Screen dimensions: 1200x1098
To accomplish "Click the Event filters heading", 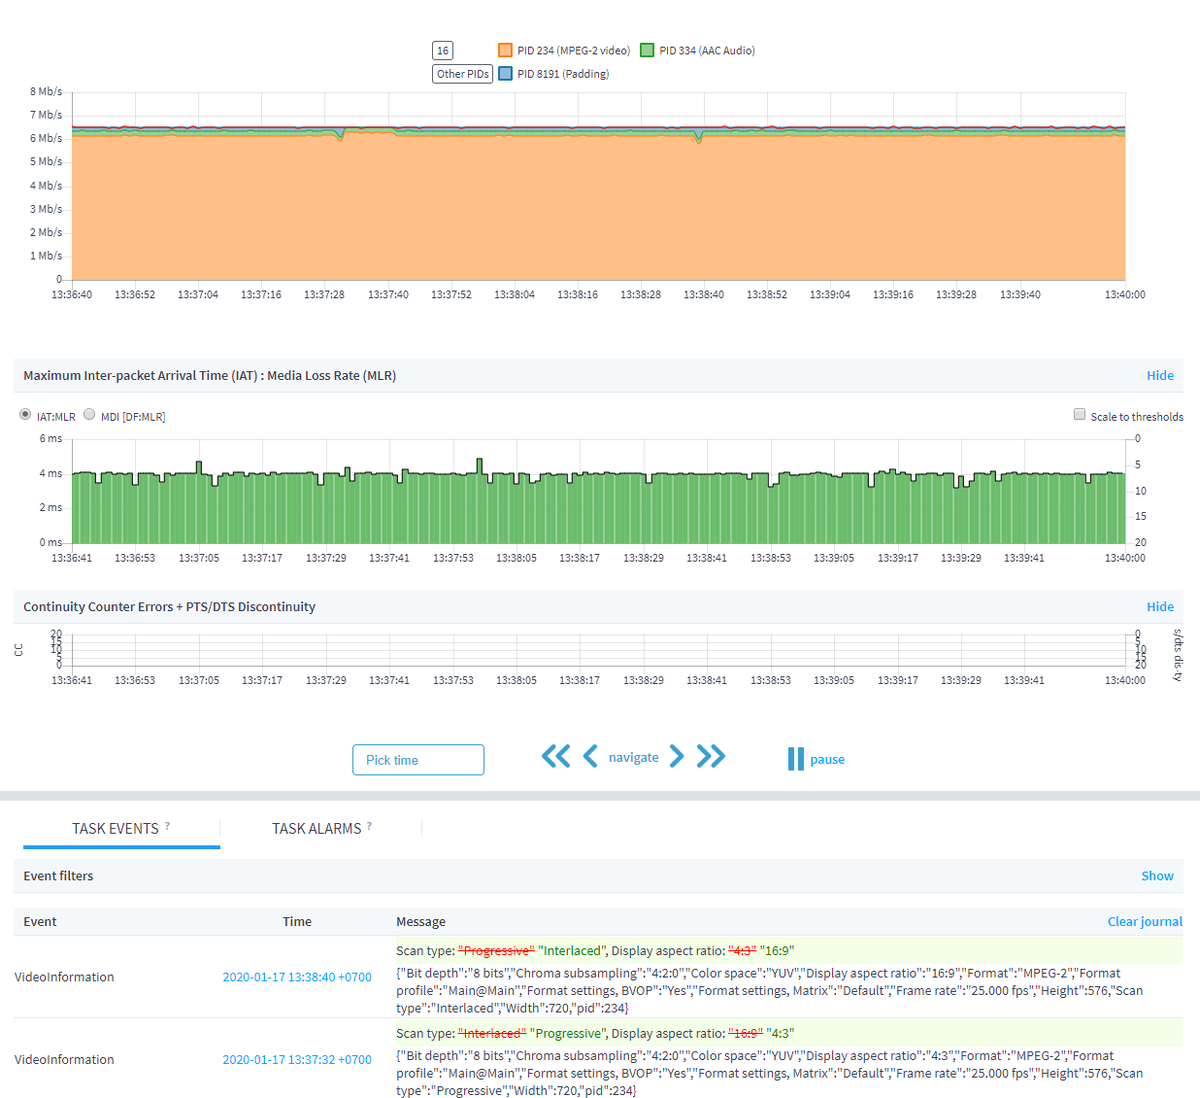I will coord(58,875).
